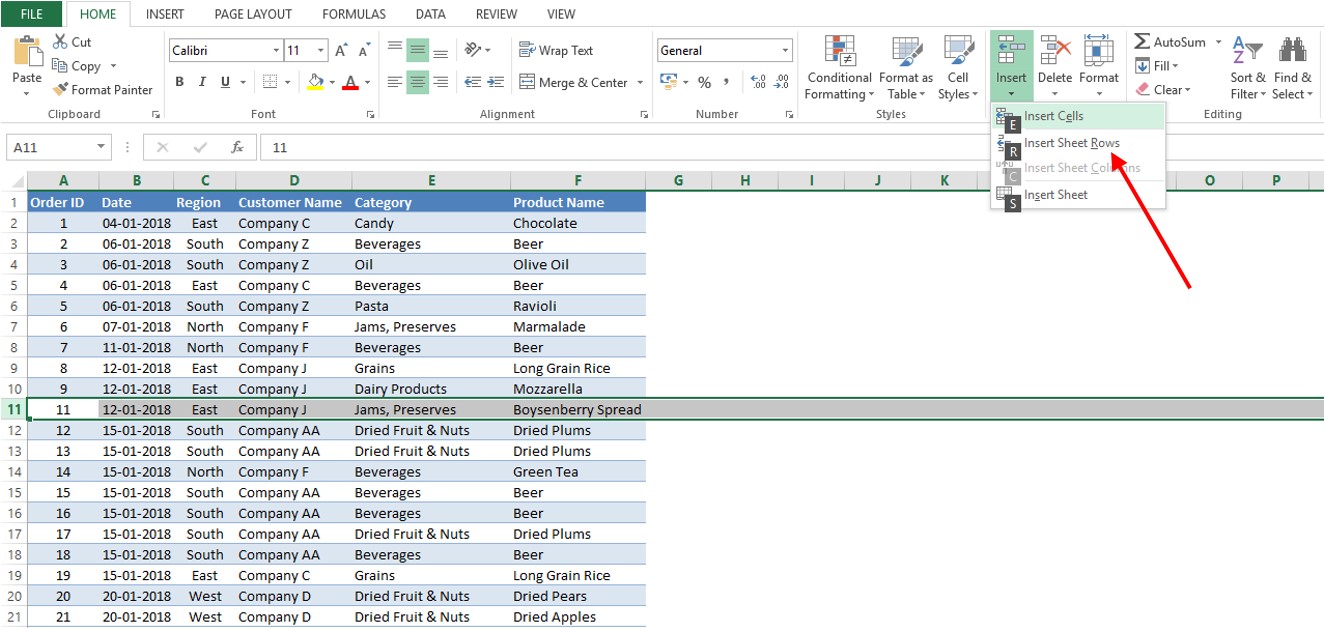Open the Font Size dropdown
The image size is (1326, 628).
point(320,50)
